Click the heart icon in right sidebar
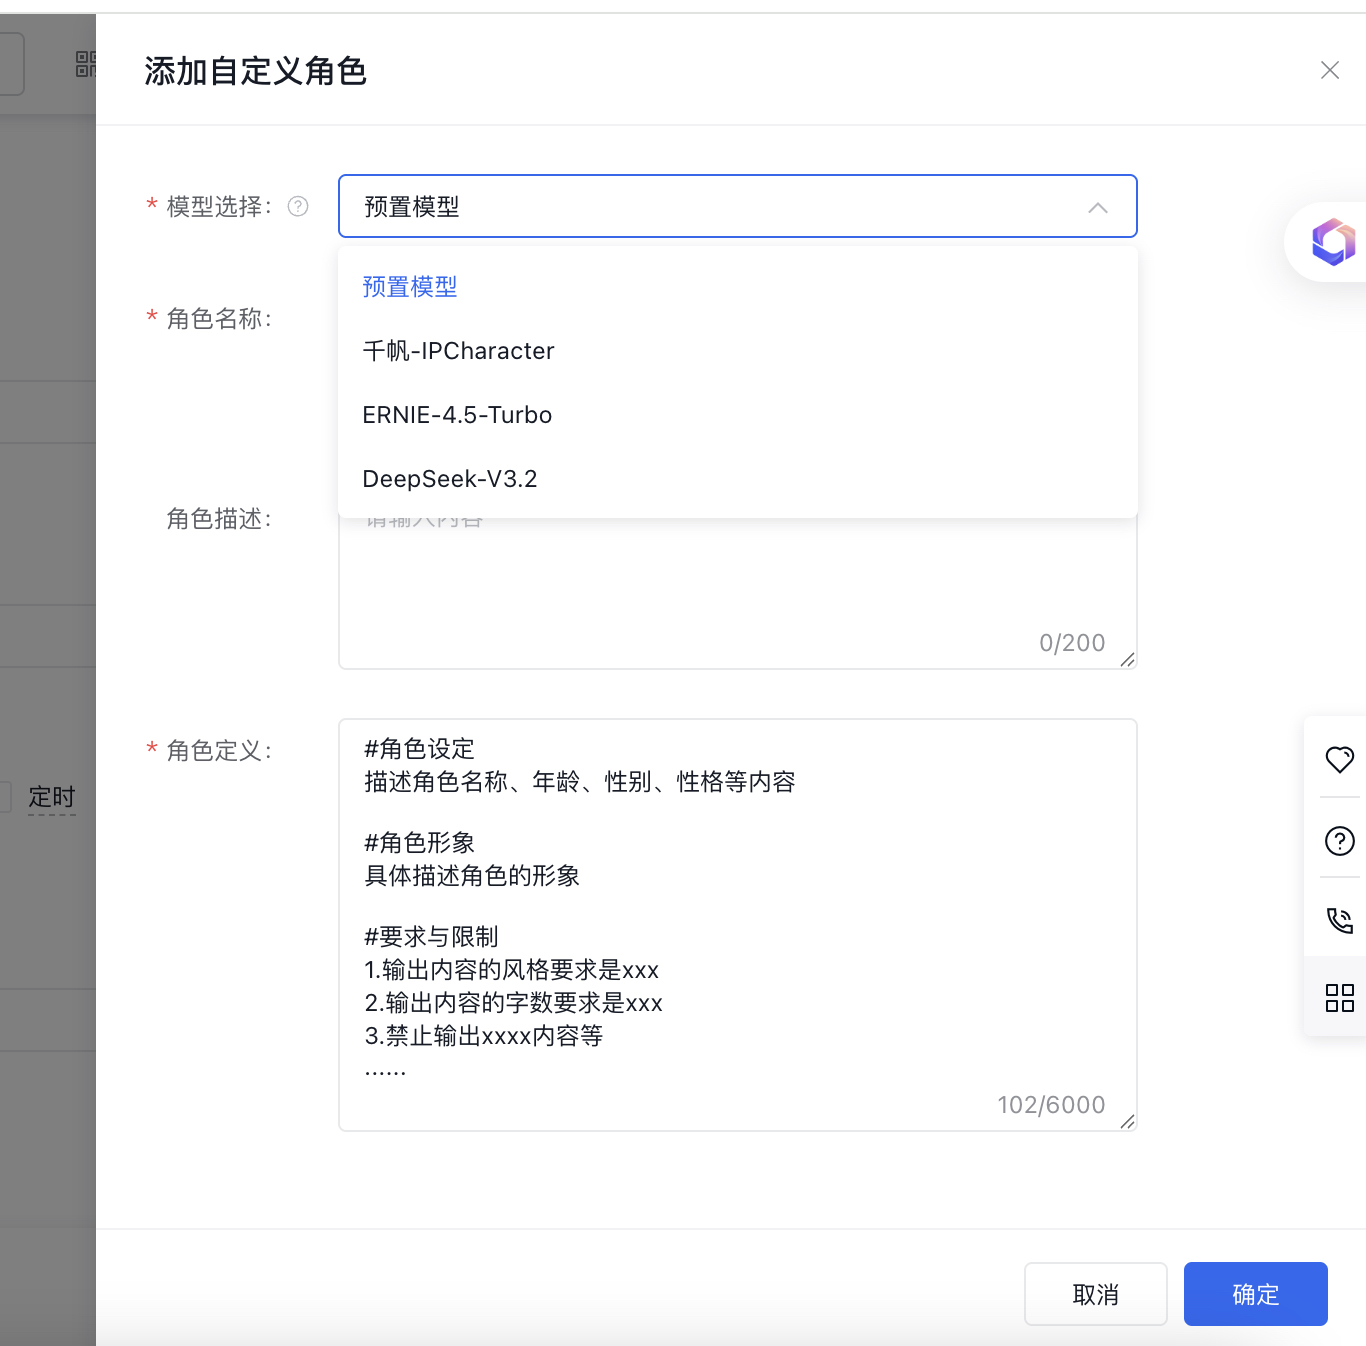Screen dimensions: 1366x1346 pos(1339,759)
